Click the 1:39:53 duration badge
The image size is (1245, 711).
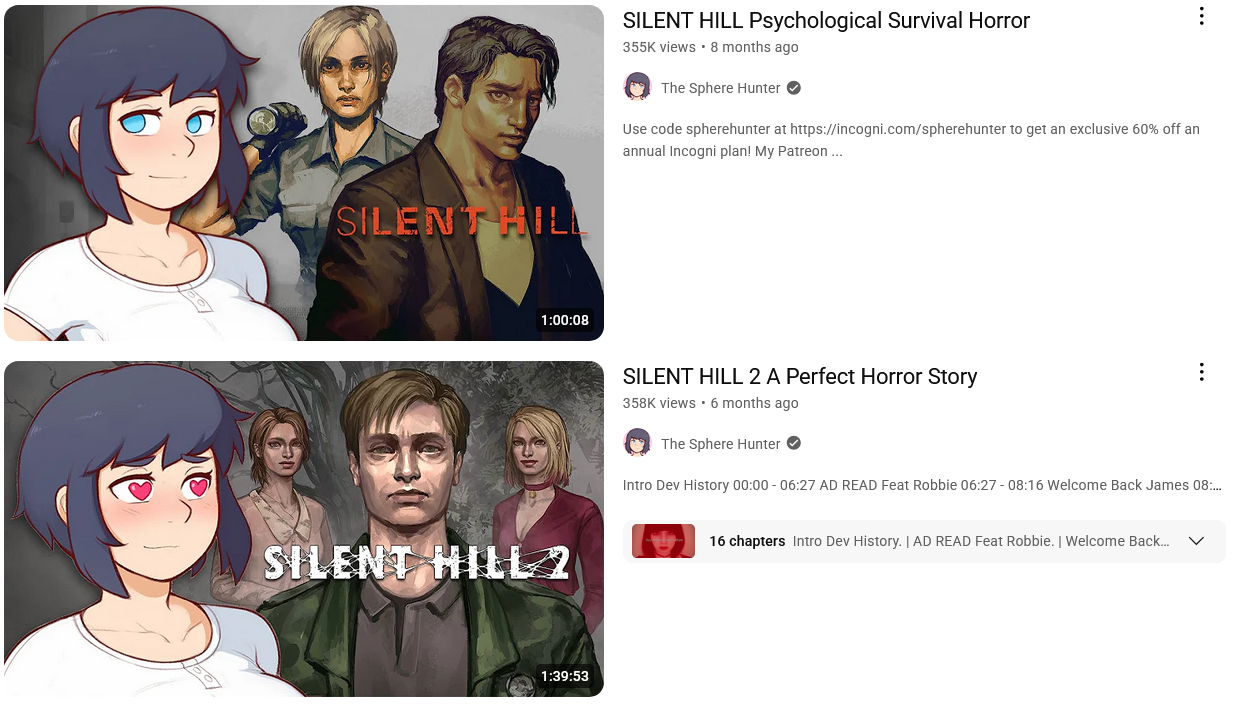coord(565,676)
